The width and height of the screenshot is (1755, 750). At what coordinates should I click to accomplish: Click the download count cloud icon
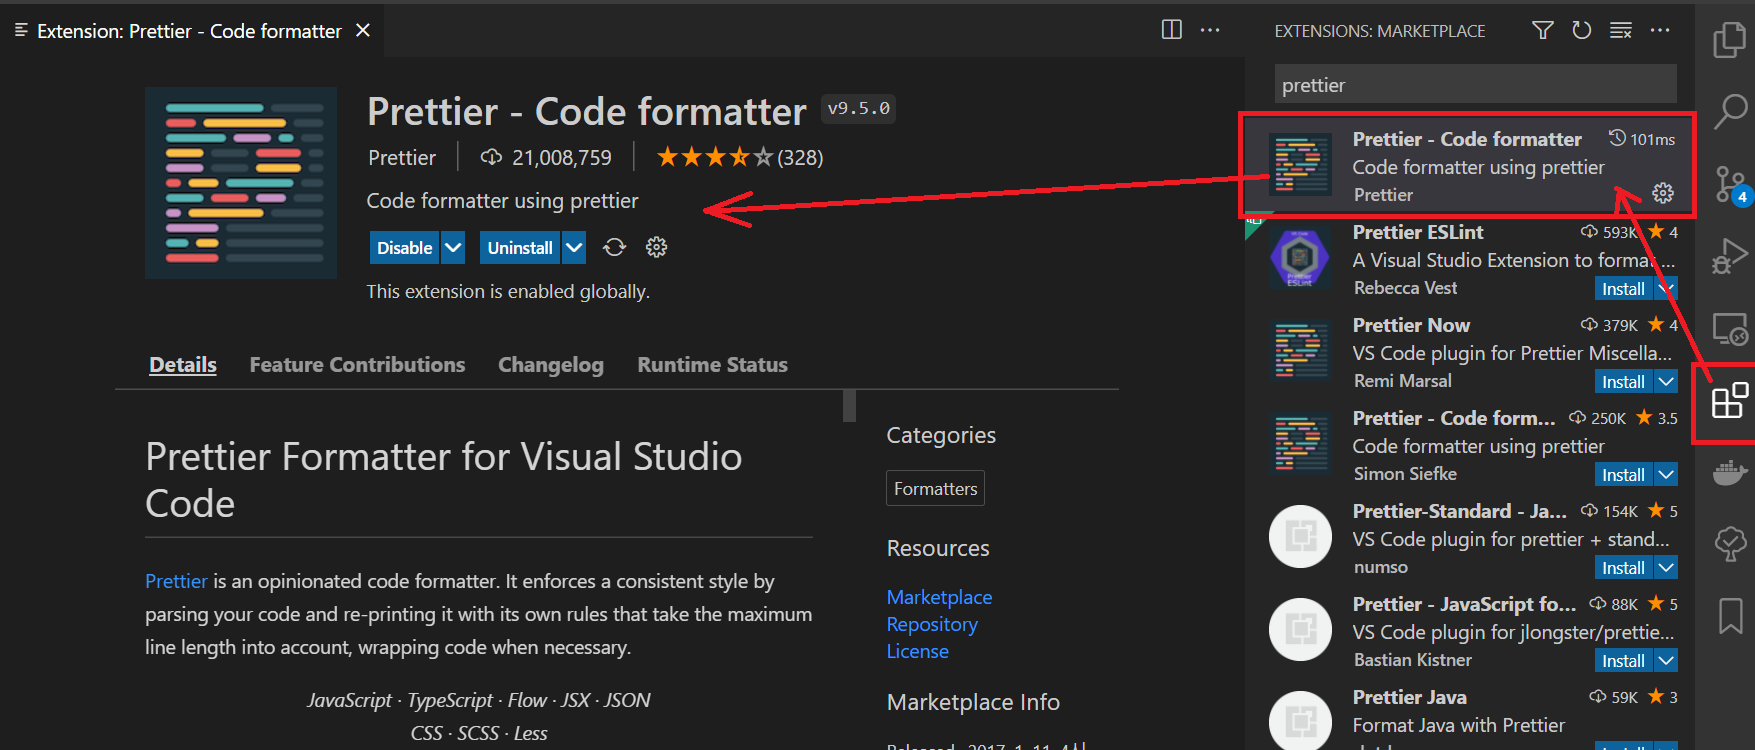(491, 157)
